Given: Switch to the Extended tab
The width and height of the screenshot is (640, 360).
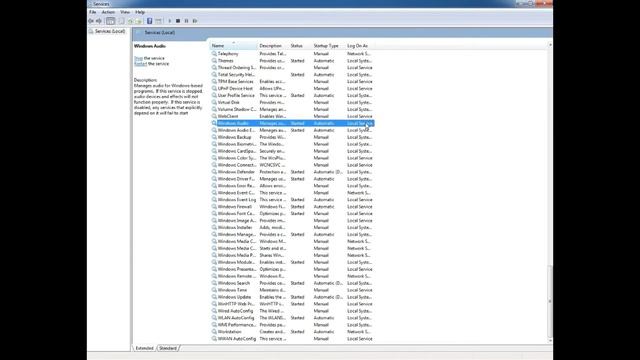Looking at the screenshot, I should tap(144, 348).
